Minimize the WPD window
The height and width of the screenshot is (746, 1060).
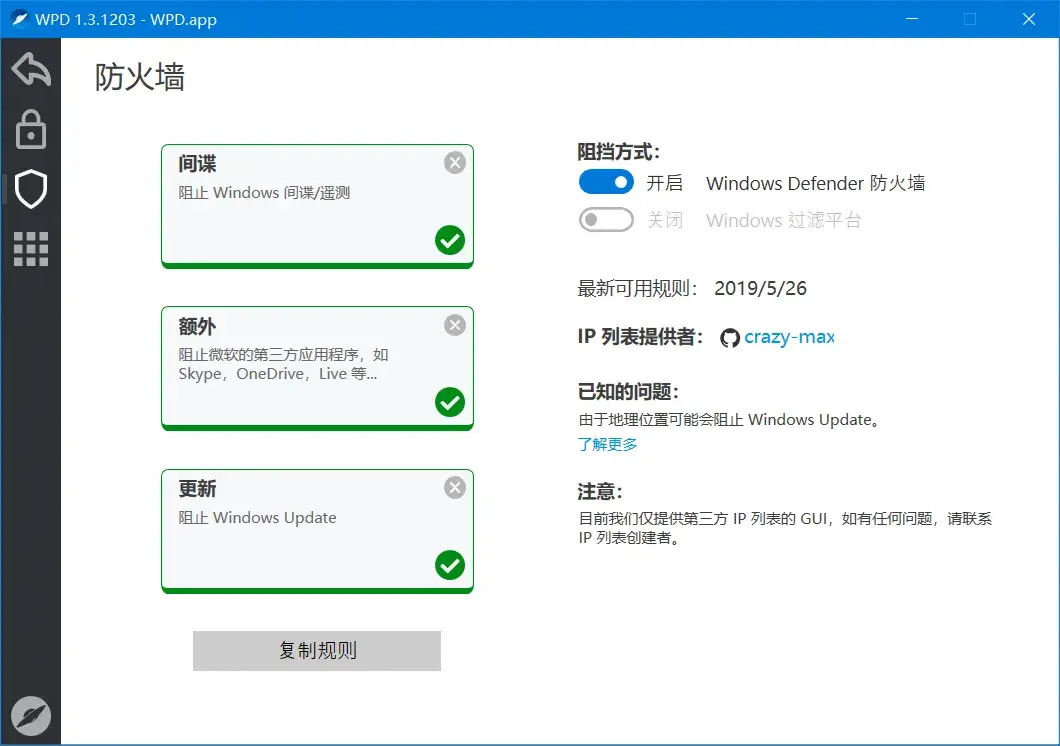[x=911, y=19]
